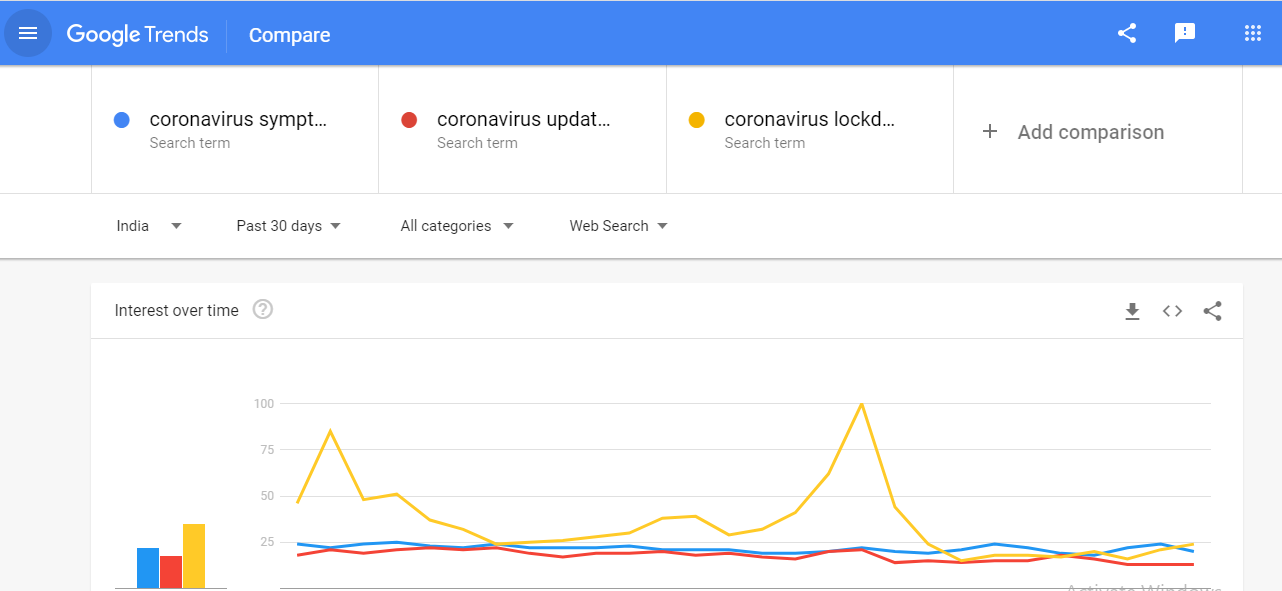Click the Google Trends logo
This screenshot has width=1282, height=591.
pos(138,35)
